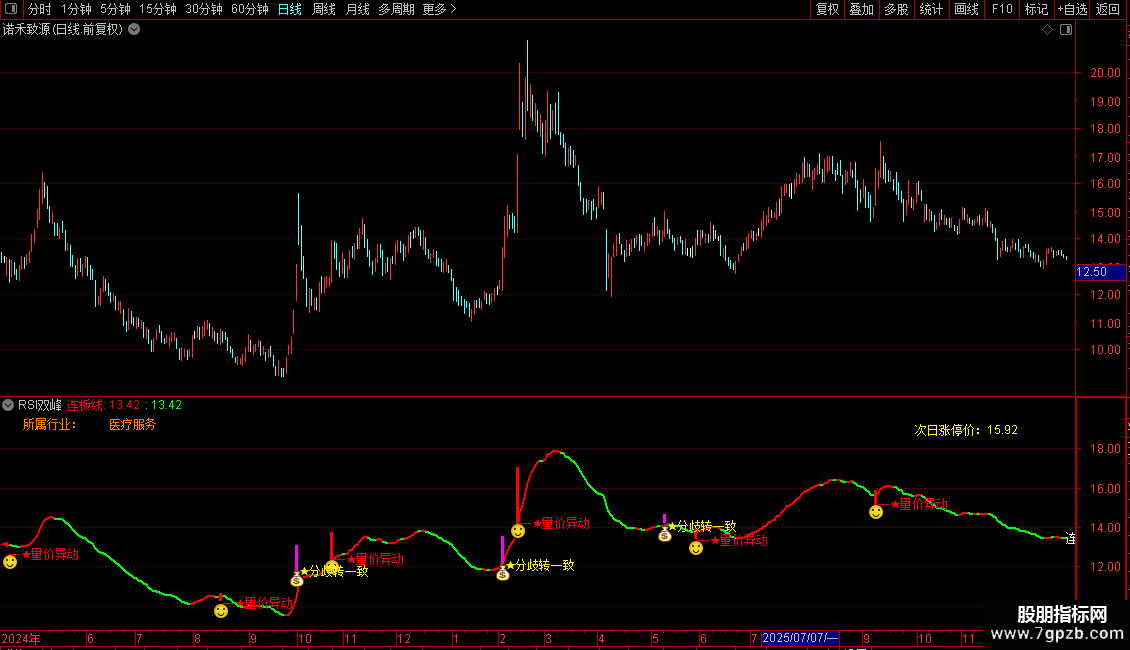
Task: Switch to 周线 weekly chart
Action: [x=324, y=9]
